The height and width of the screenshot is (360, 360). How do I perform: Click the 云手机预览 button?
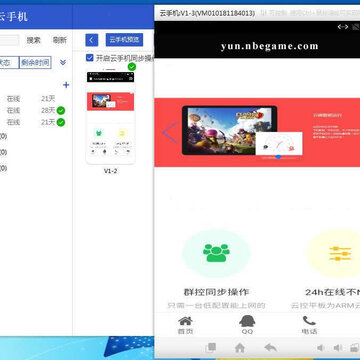pyautogui.click(x=124, y=40)
